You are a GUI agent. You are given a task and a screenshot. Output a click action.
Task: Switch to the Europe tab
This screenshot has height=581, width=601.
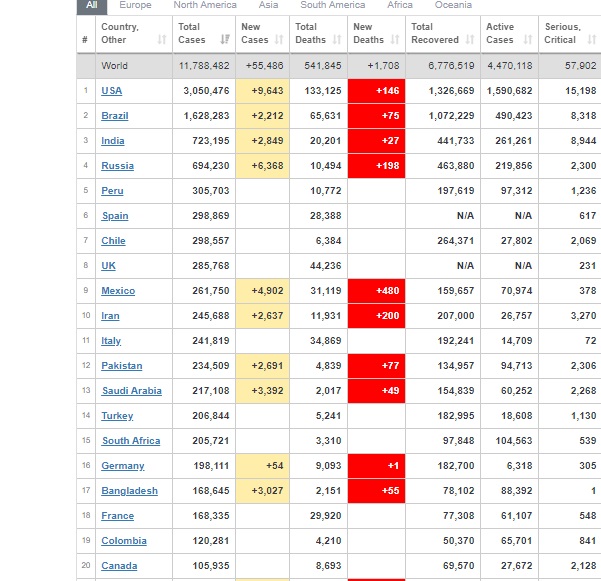point(135,5)
